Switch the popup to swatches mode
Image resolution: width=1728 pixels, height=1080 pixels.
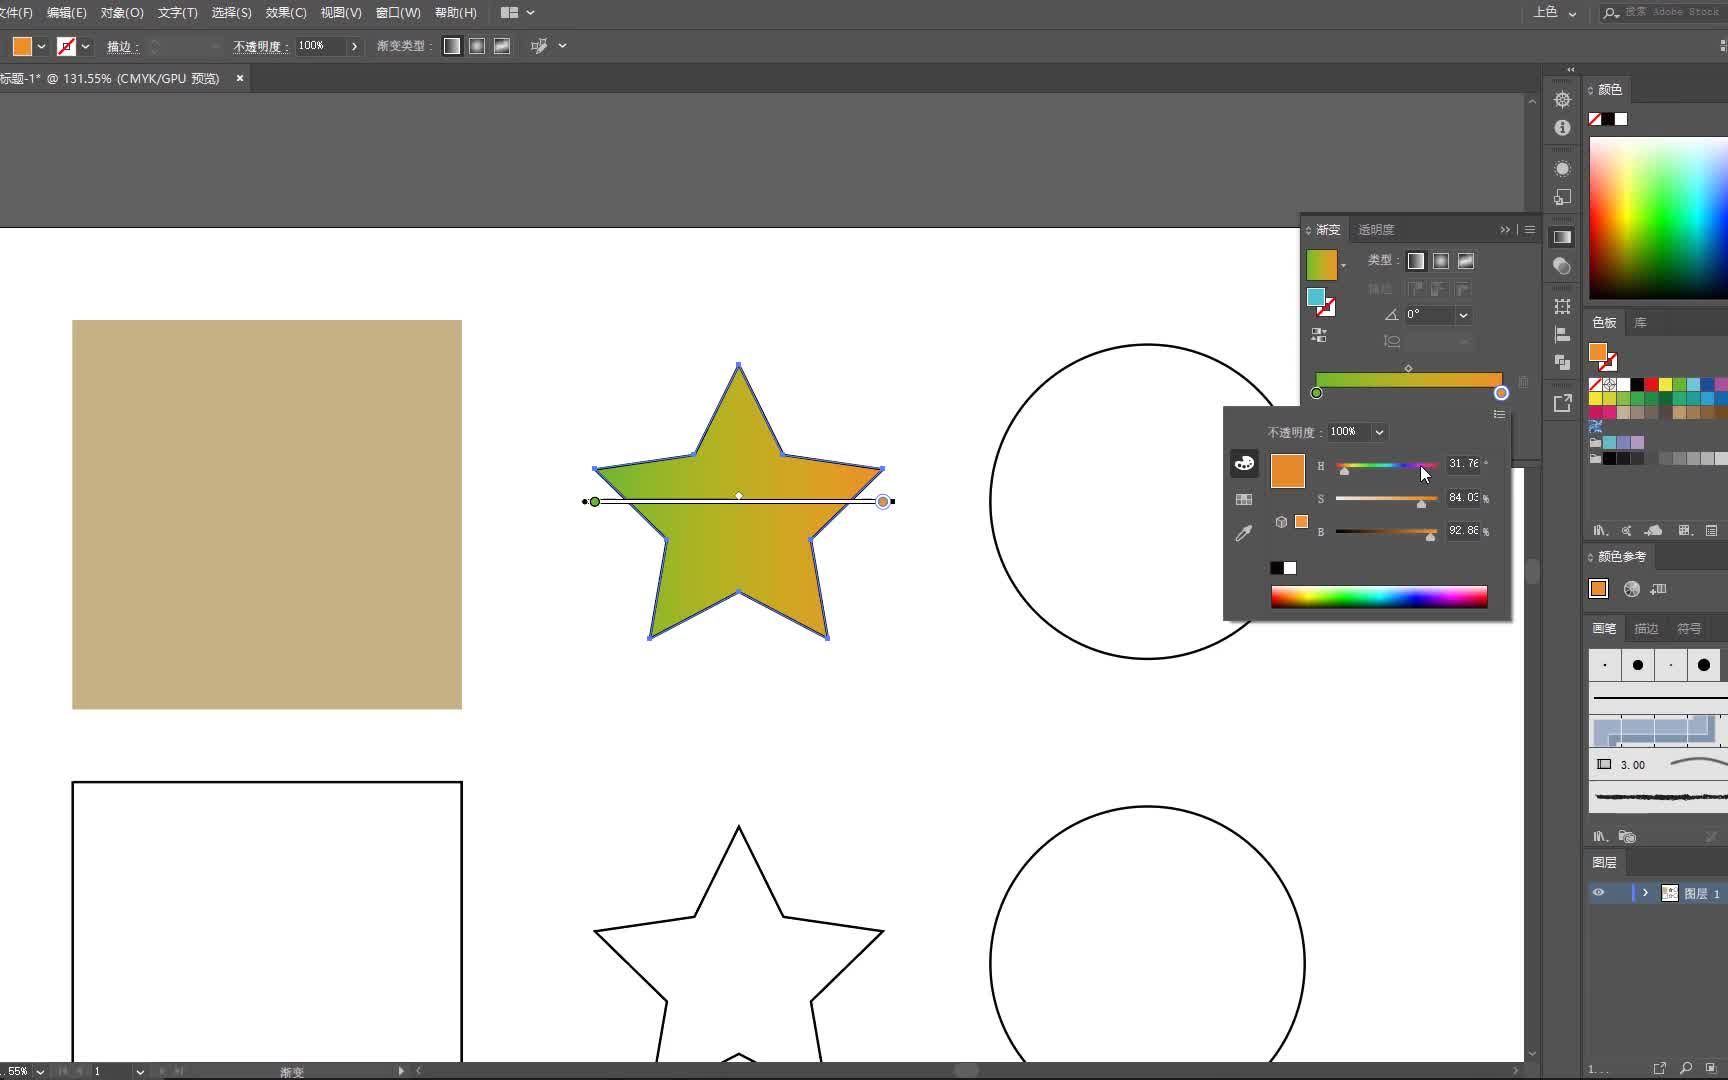click(x=1244, y=499)
